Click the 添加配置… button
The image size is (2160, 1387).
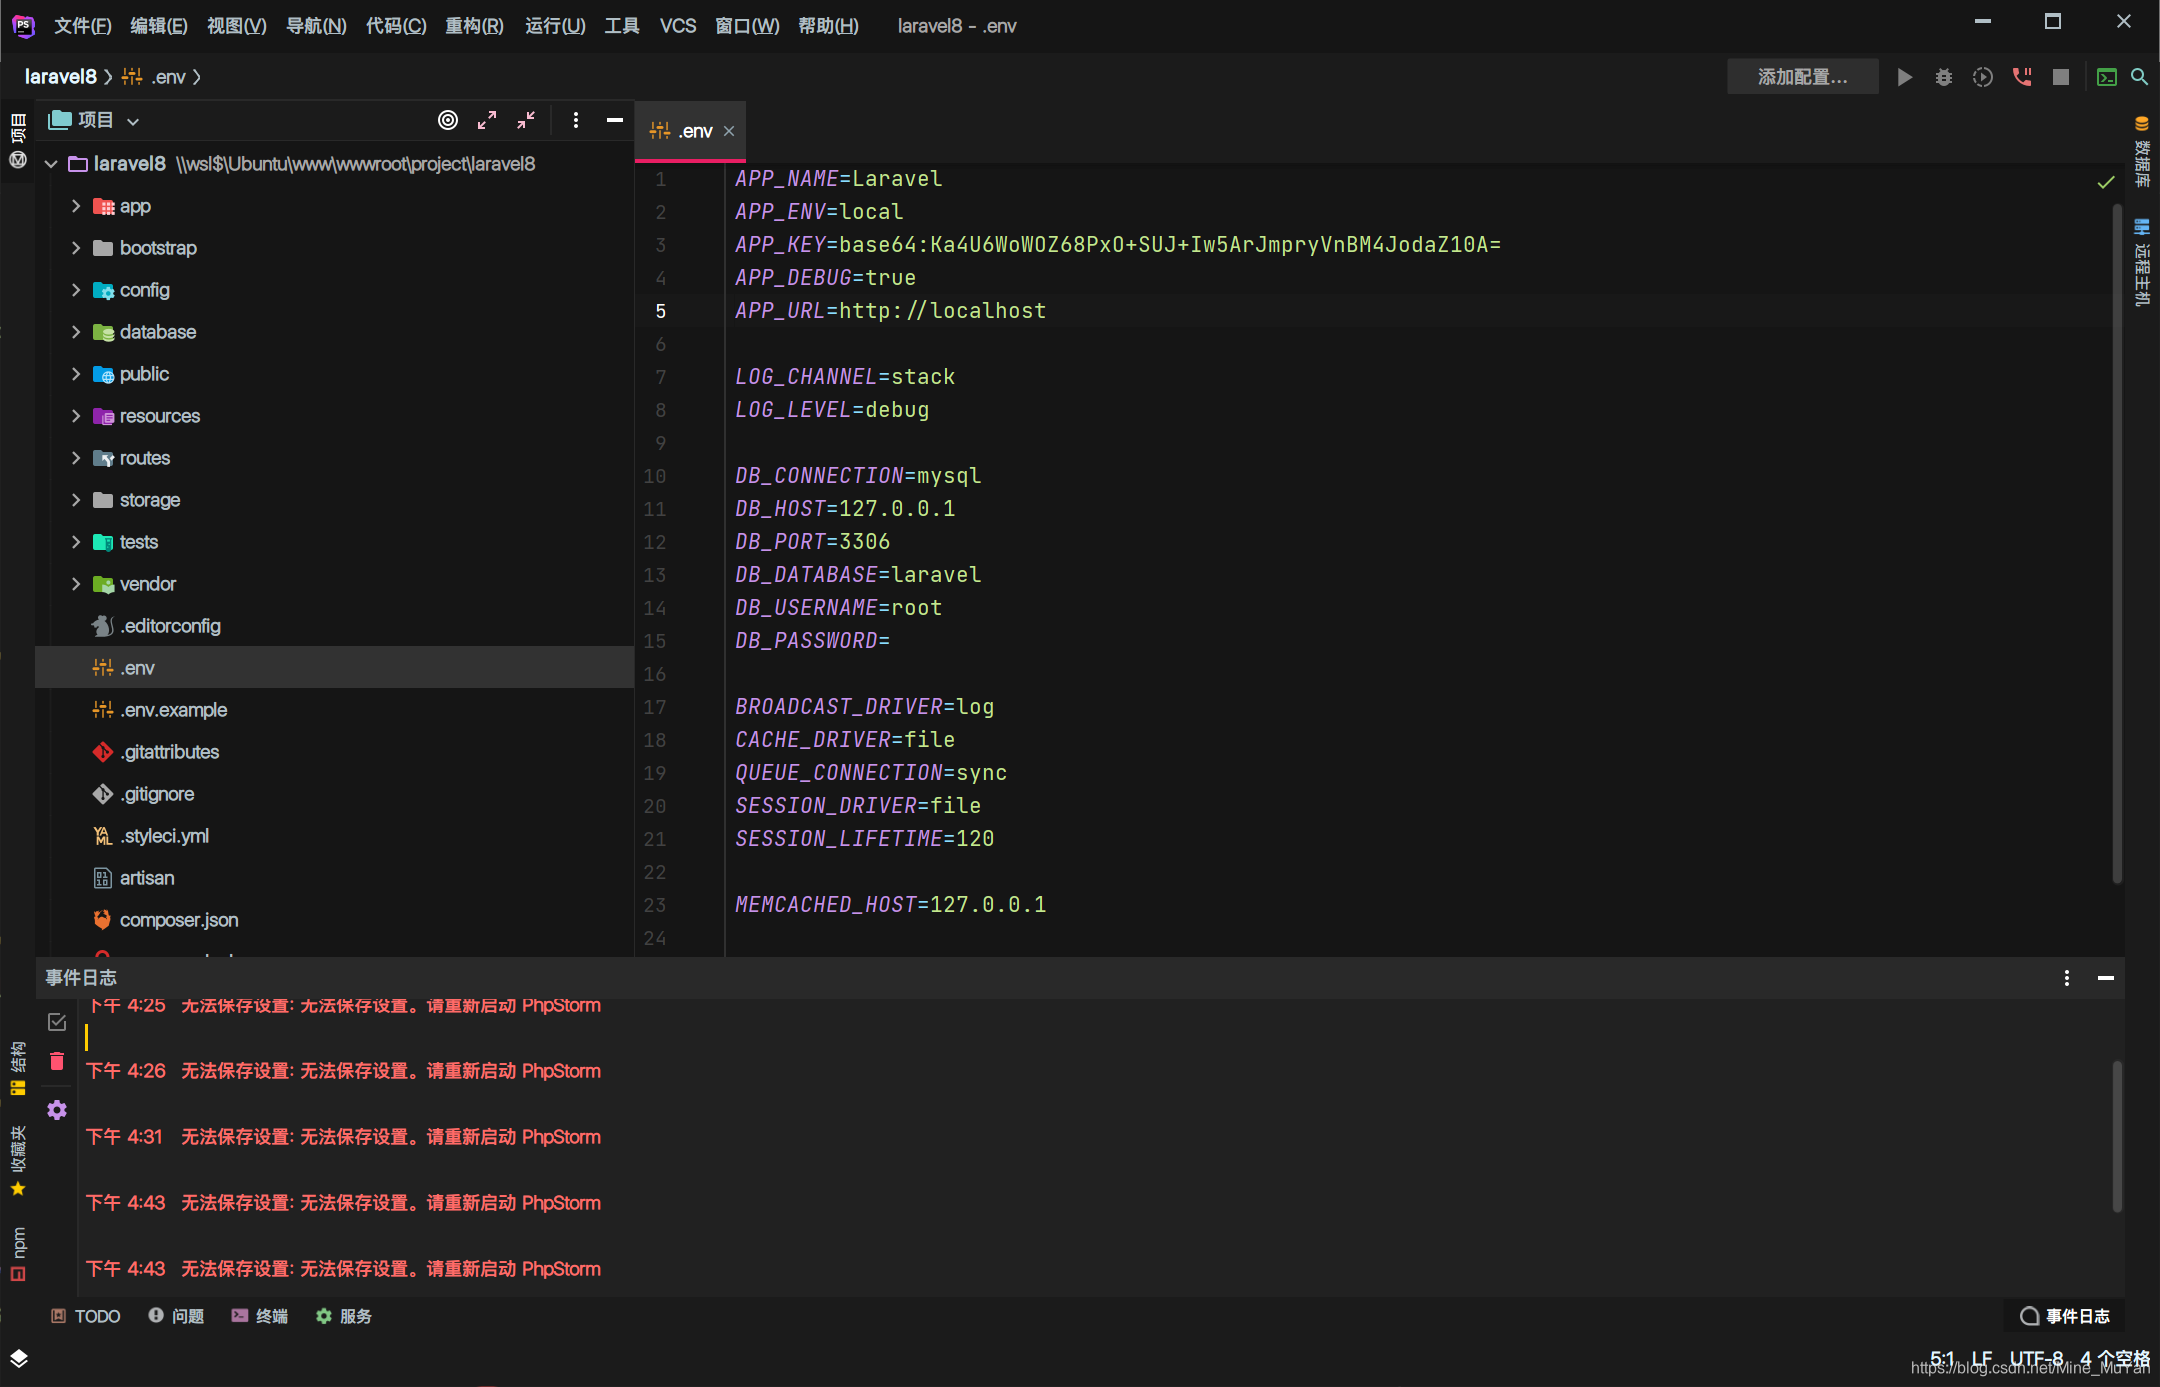coord(1801,77)
